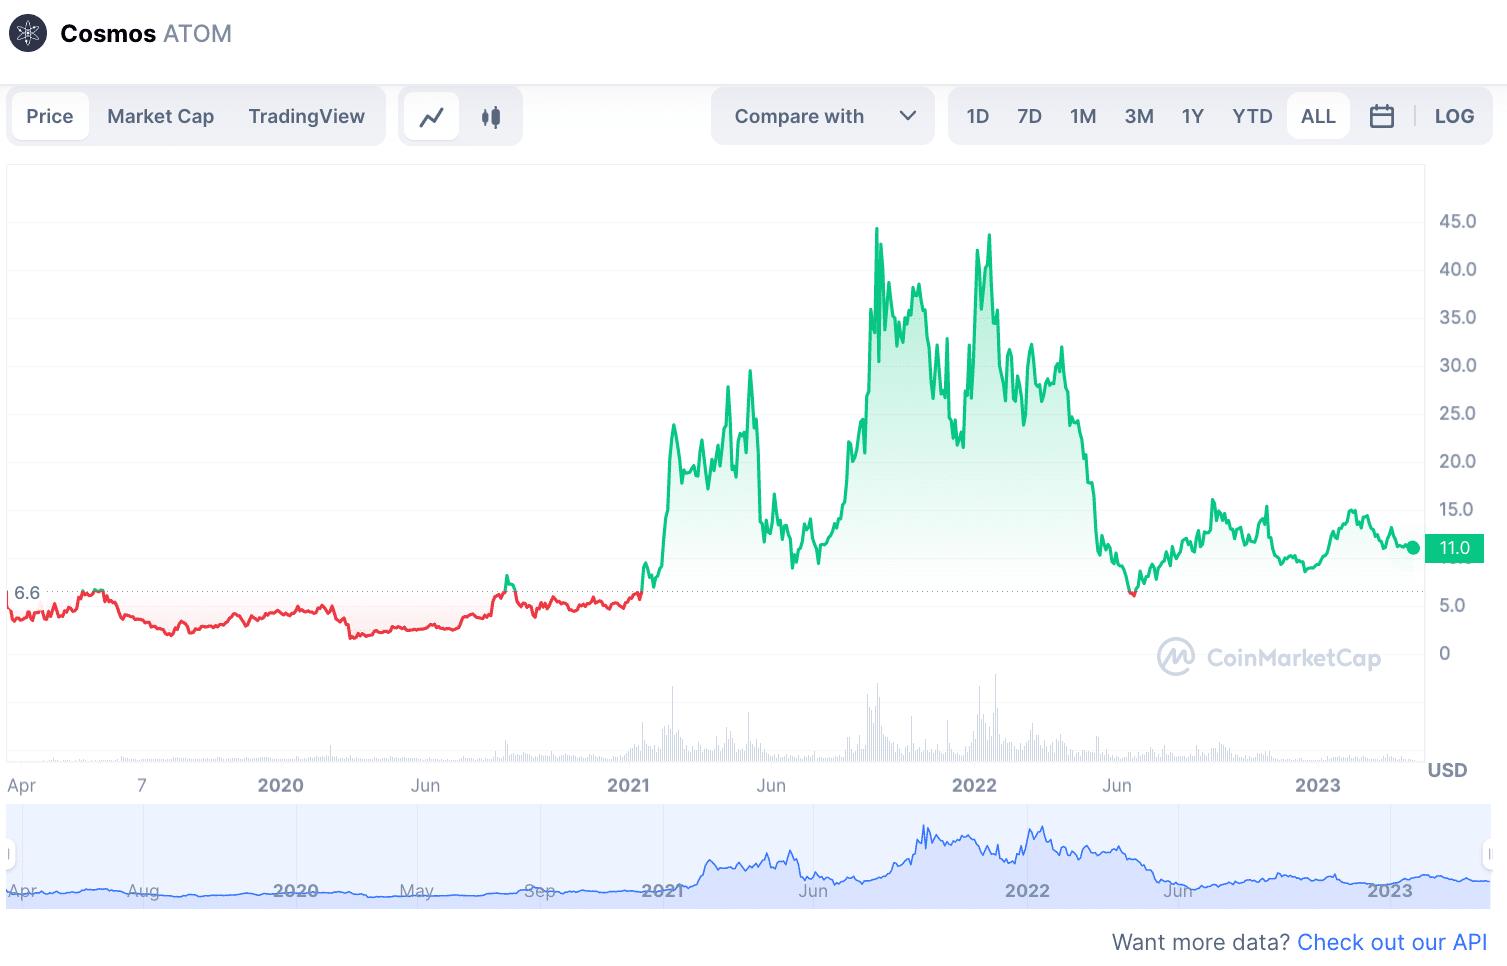Click the left range slider handle

9,855
